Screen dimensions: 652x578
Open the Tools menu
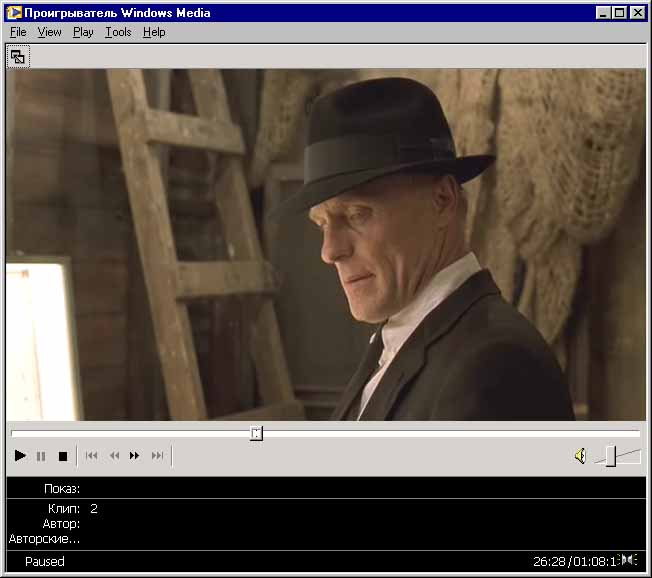118,32
